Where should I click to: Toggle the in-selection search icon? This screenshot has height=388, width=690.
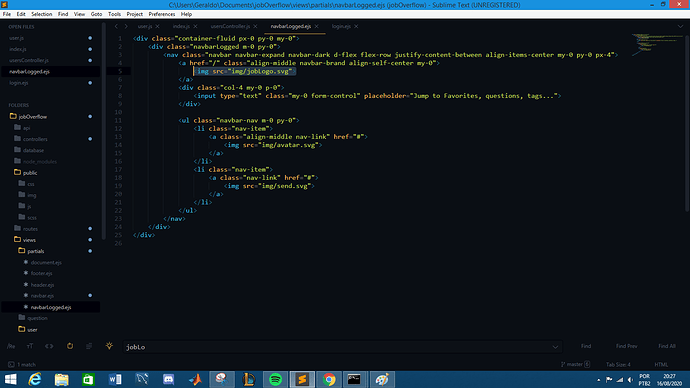tap(89, 346)
